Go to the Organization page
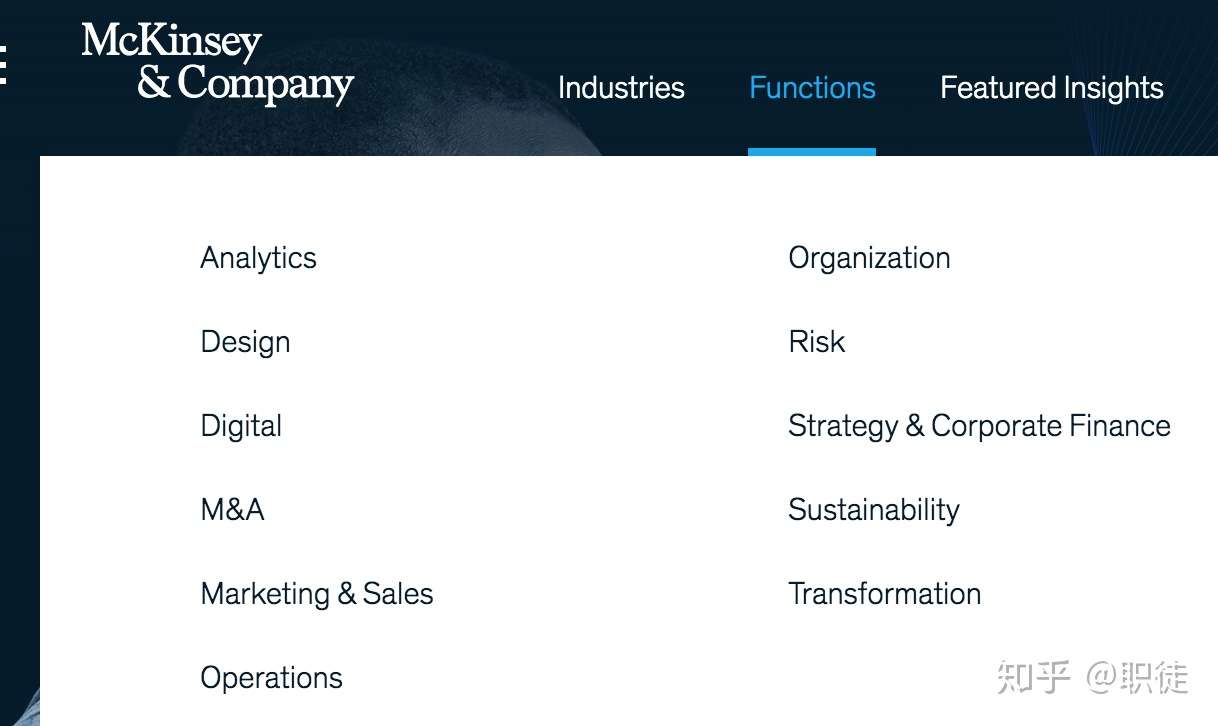Screen dimensions: 1218x726 click(869, 258)
